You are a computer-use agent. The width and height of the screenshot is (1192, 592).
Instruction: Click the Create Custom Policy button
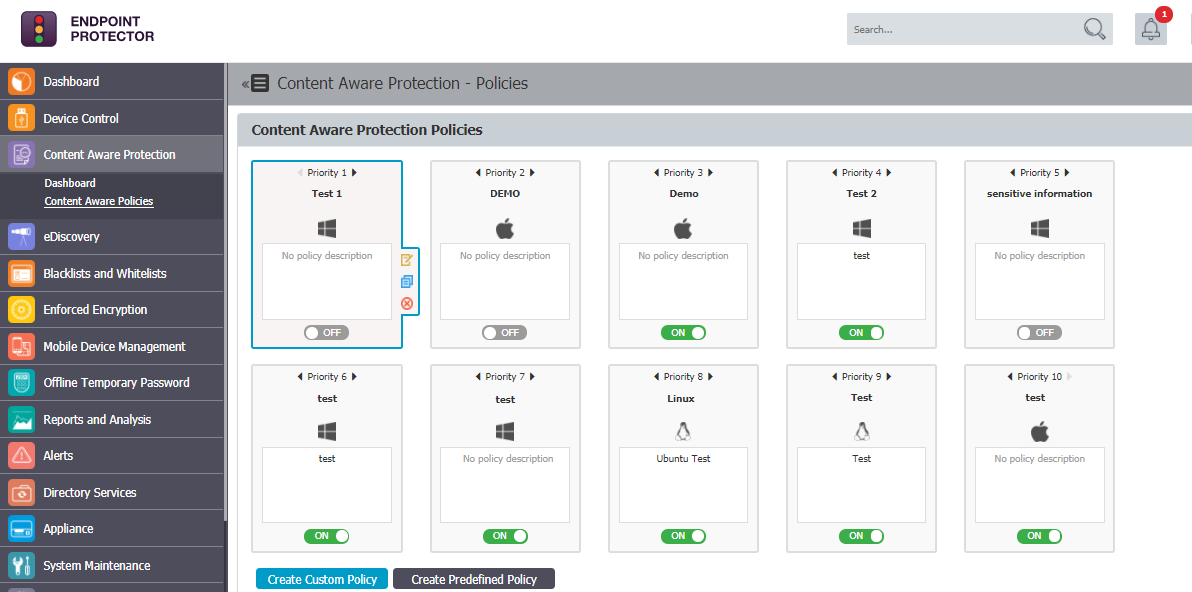tap(321, 579)
